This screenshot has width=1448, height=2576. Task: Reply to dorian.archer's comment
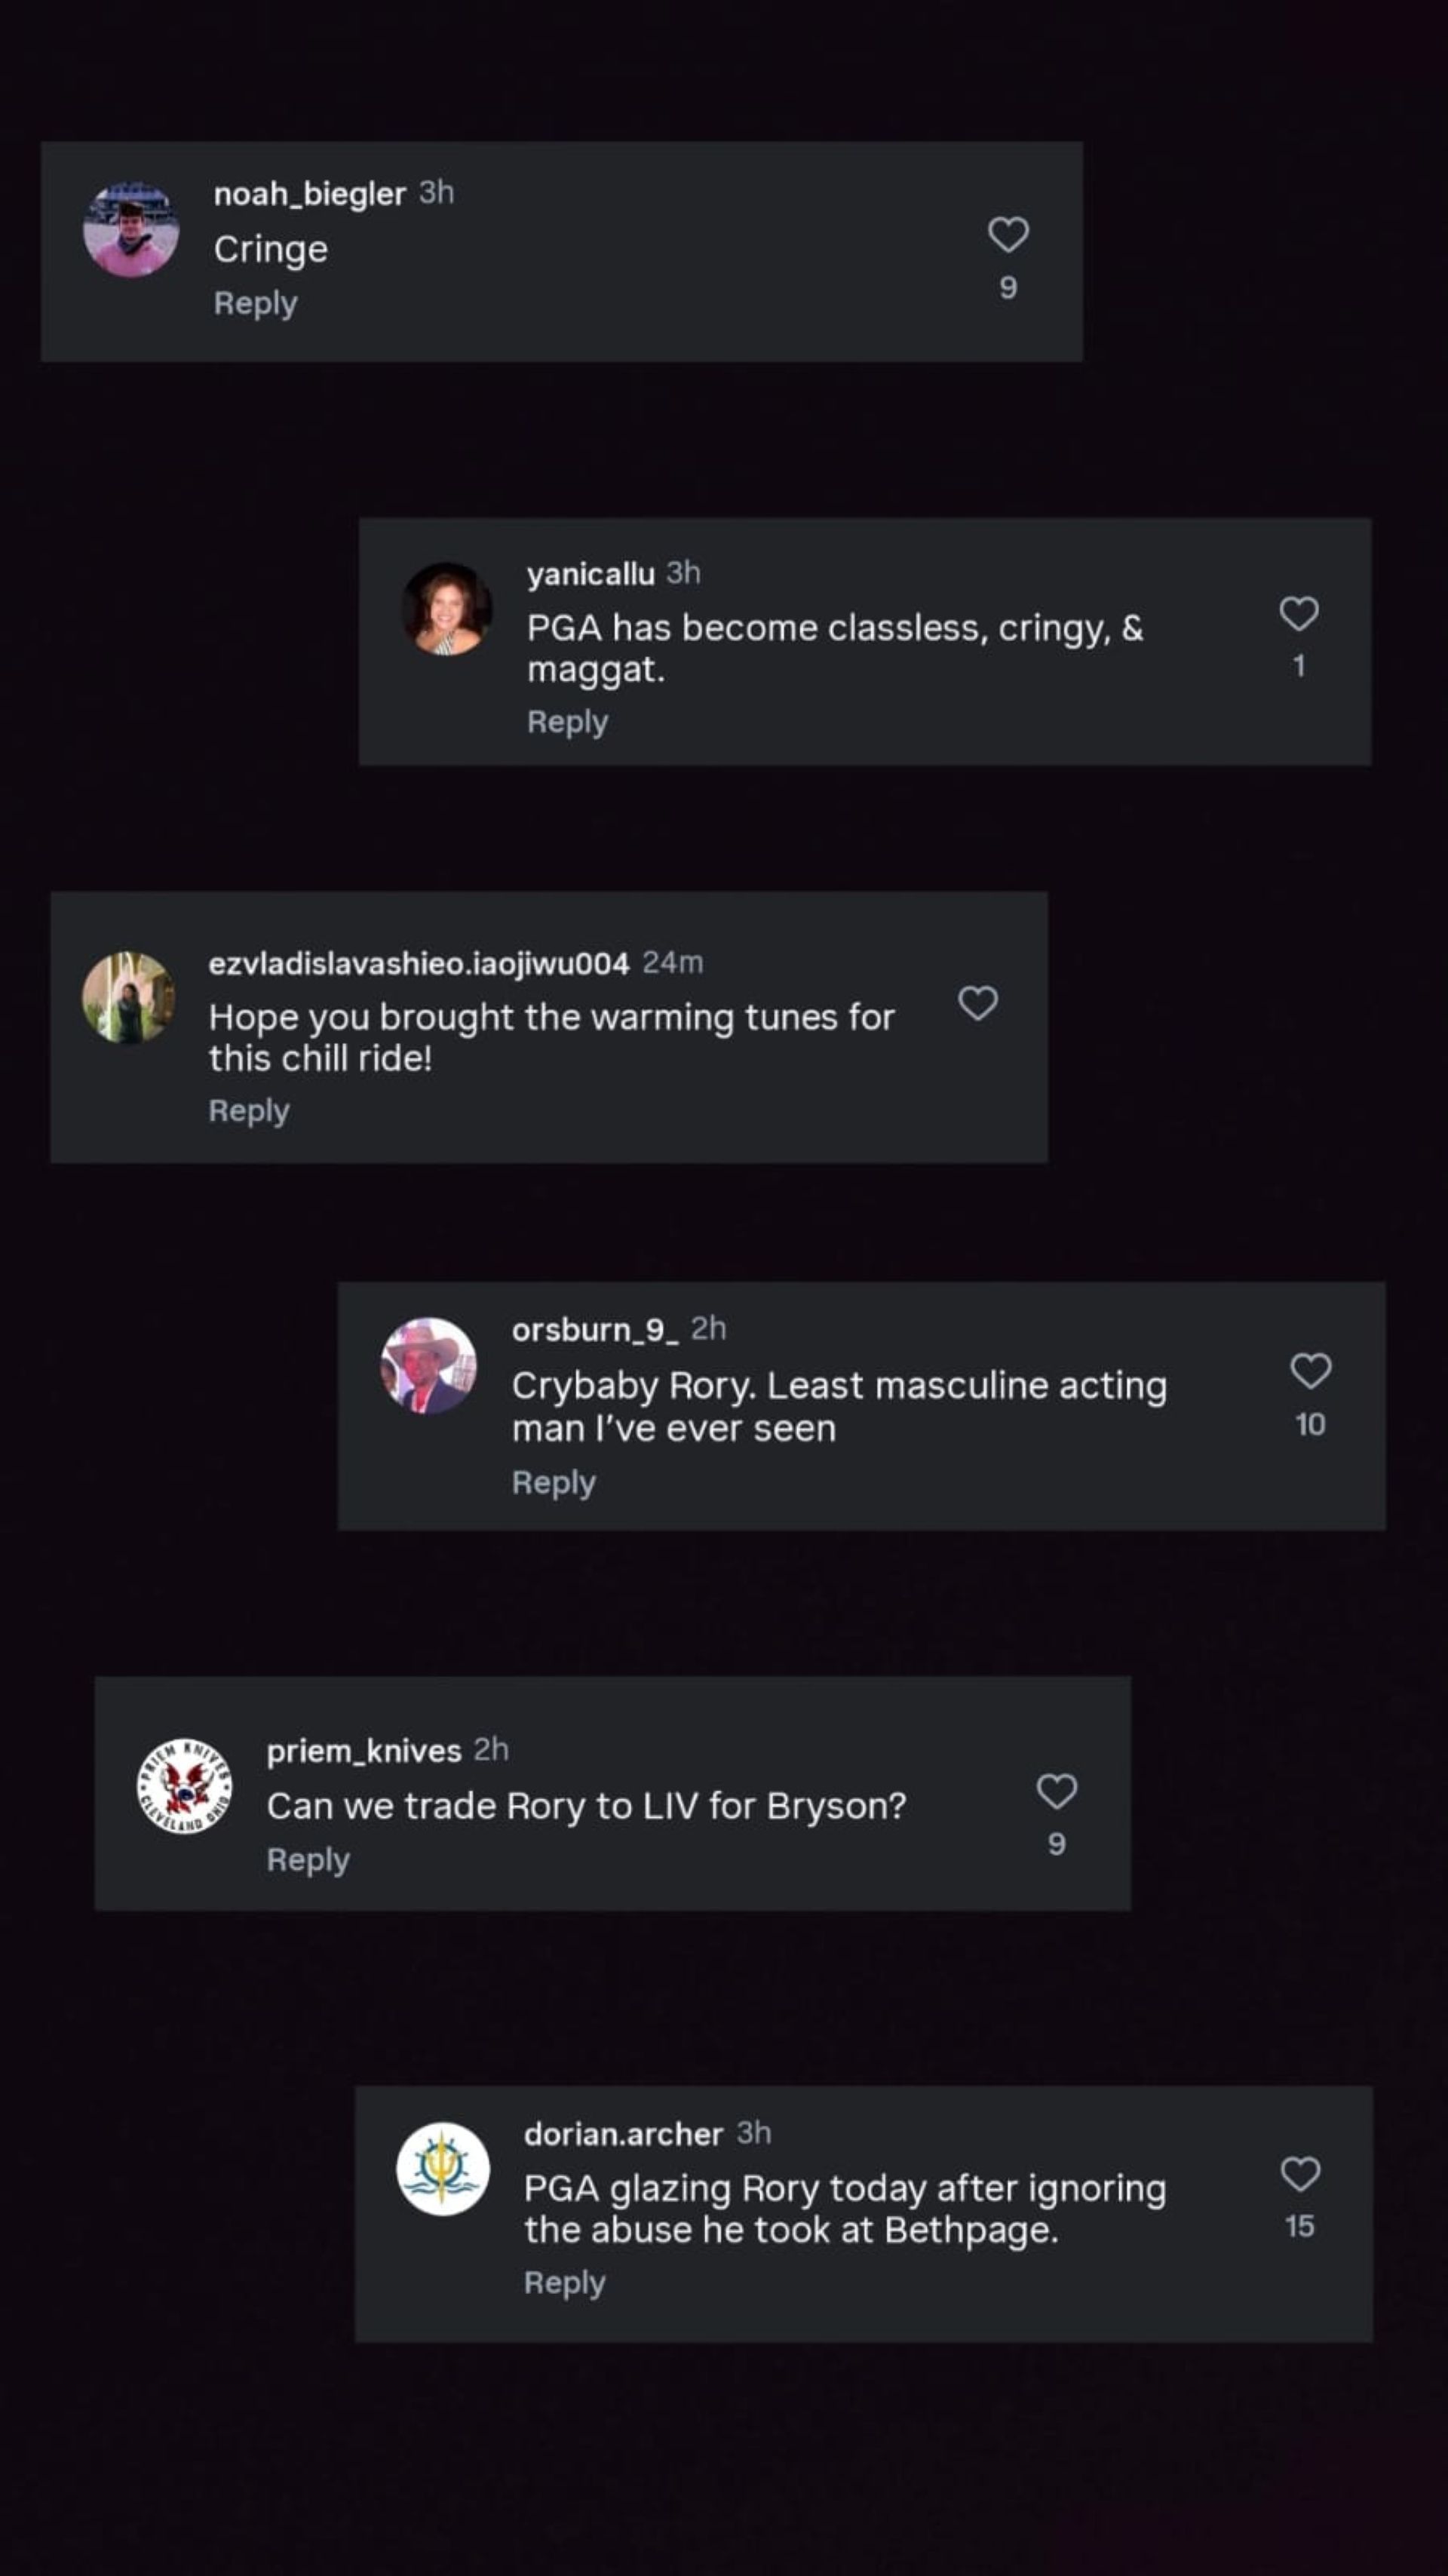coord(564,2283)
